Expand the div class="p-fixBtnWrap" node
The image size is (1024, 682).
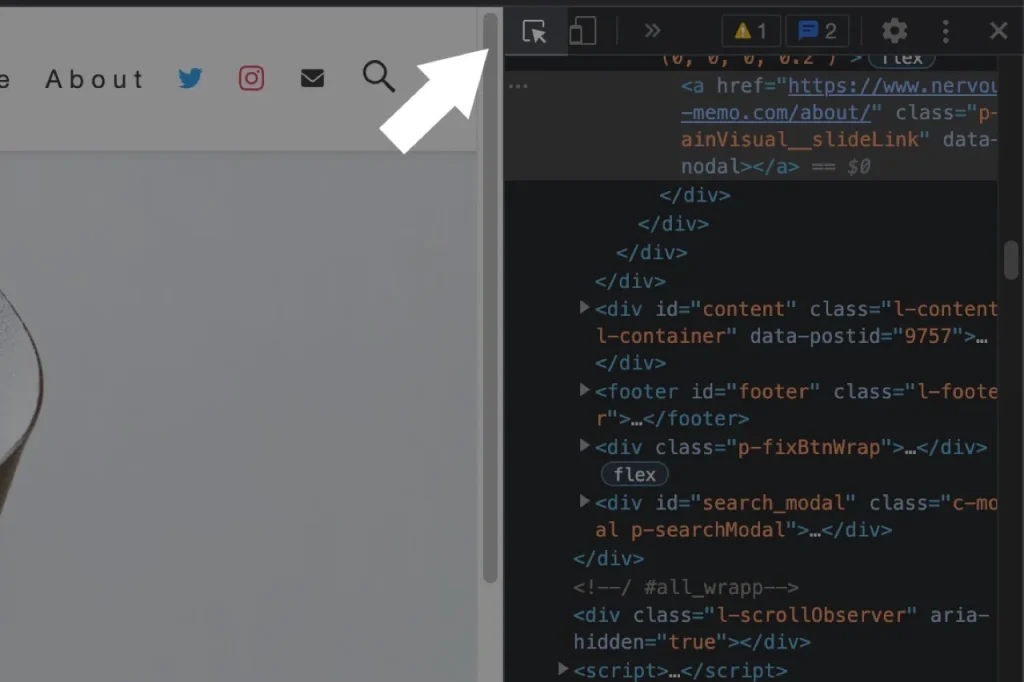584,446
